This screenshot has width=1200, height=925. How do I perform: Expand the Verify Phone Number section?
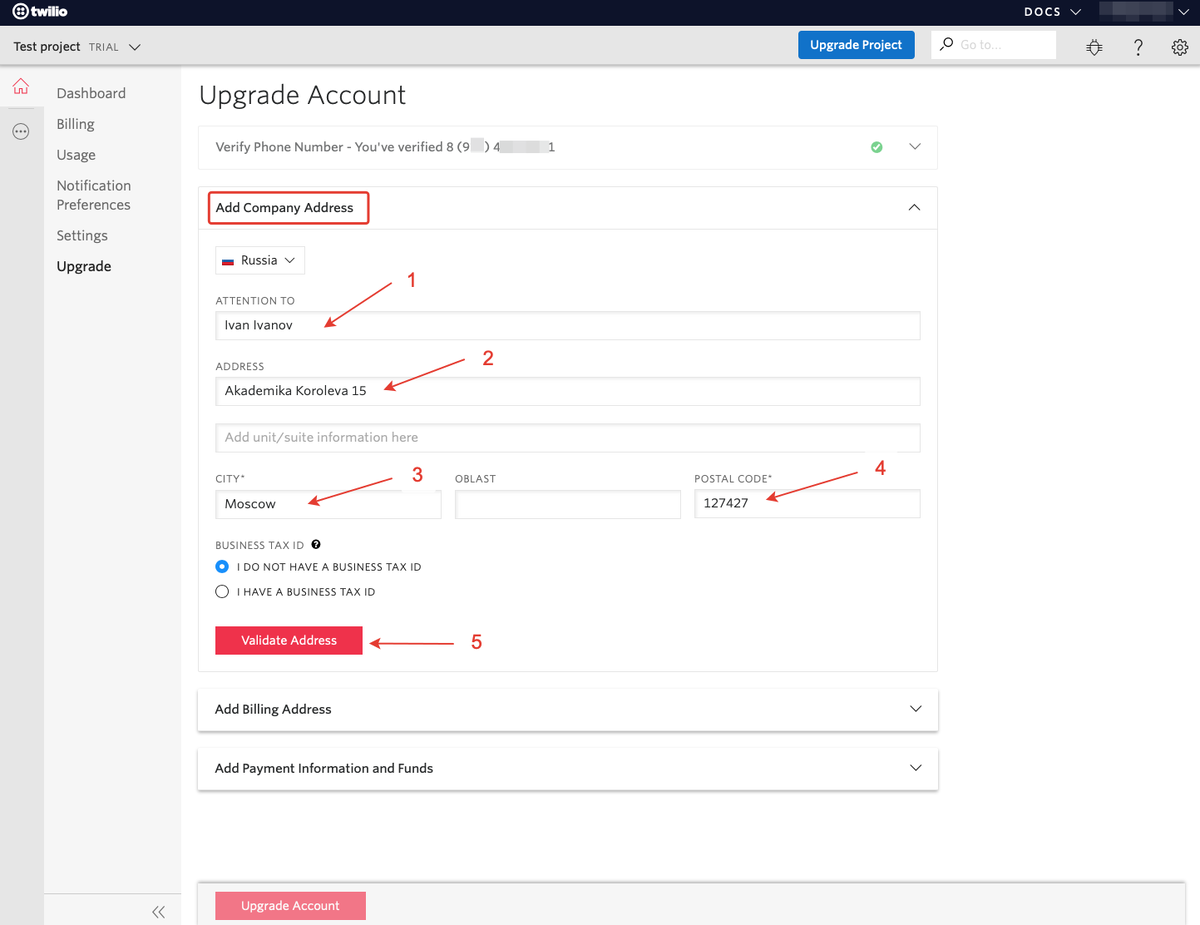point(914,147)
